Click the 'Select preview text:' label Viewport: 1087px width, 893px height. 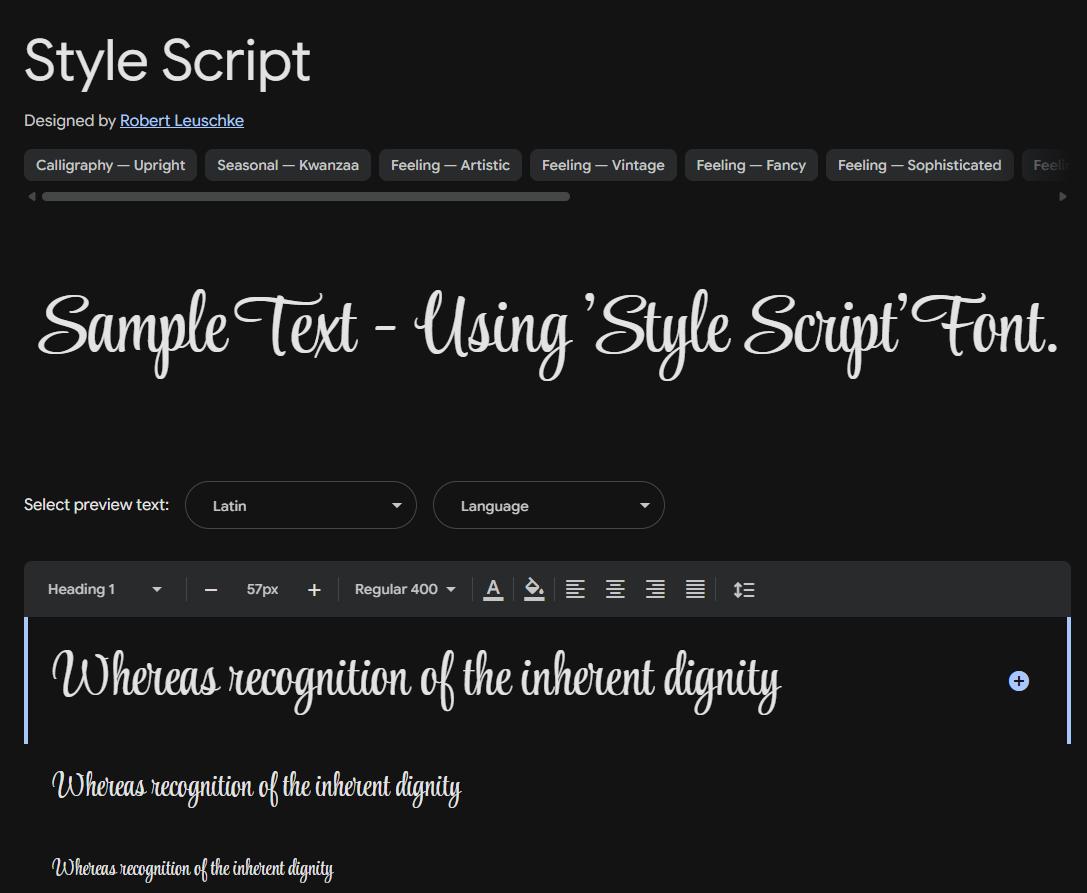(x=96, y=505)
